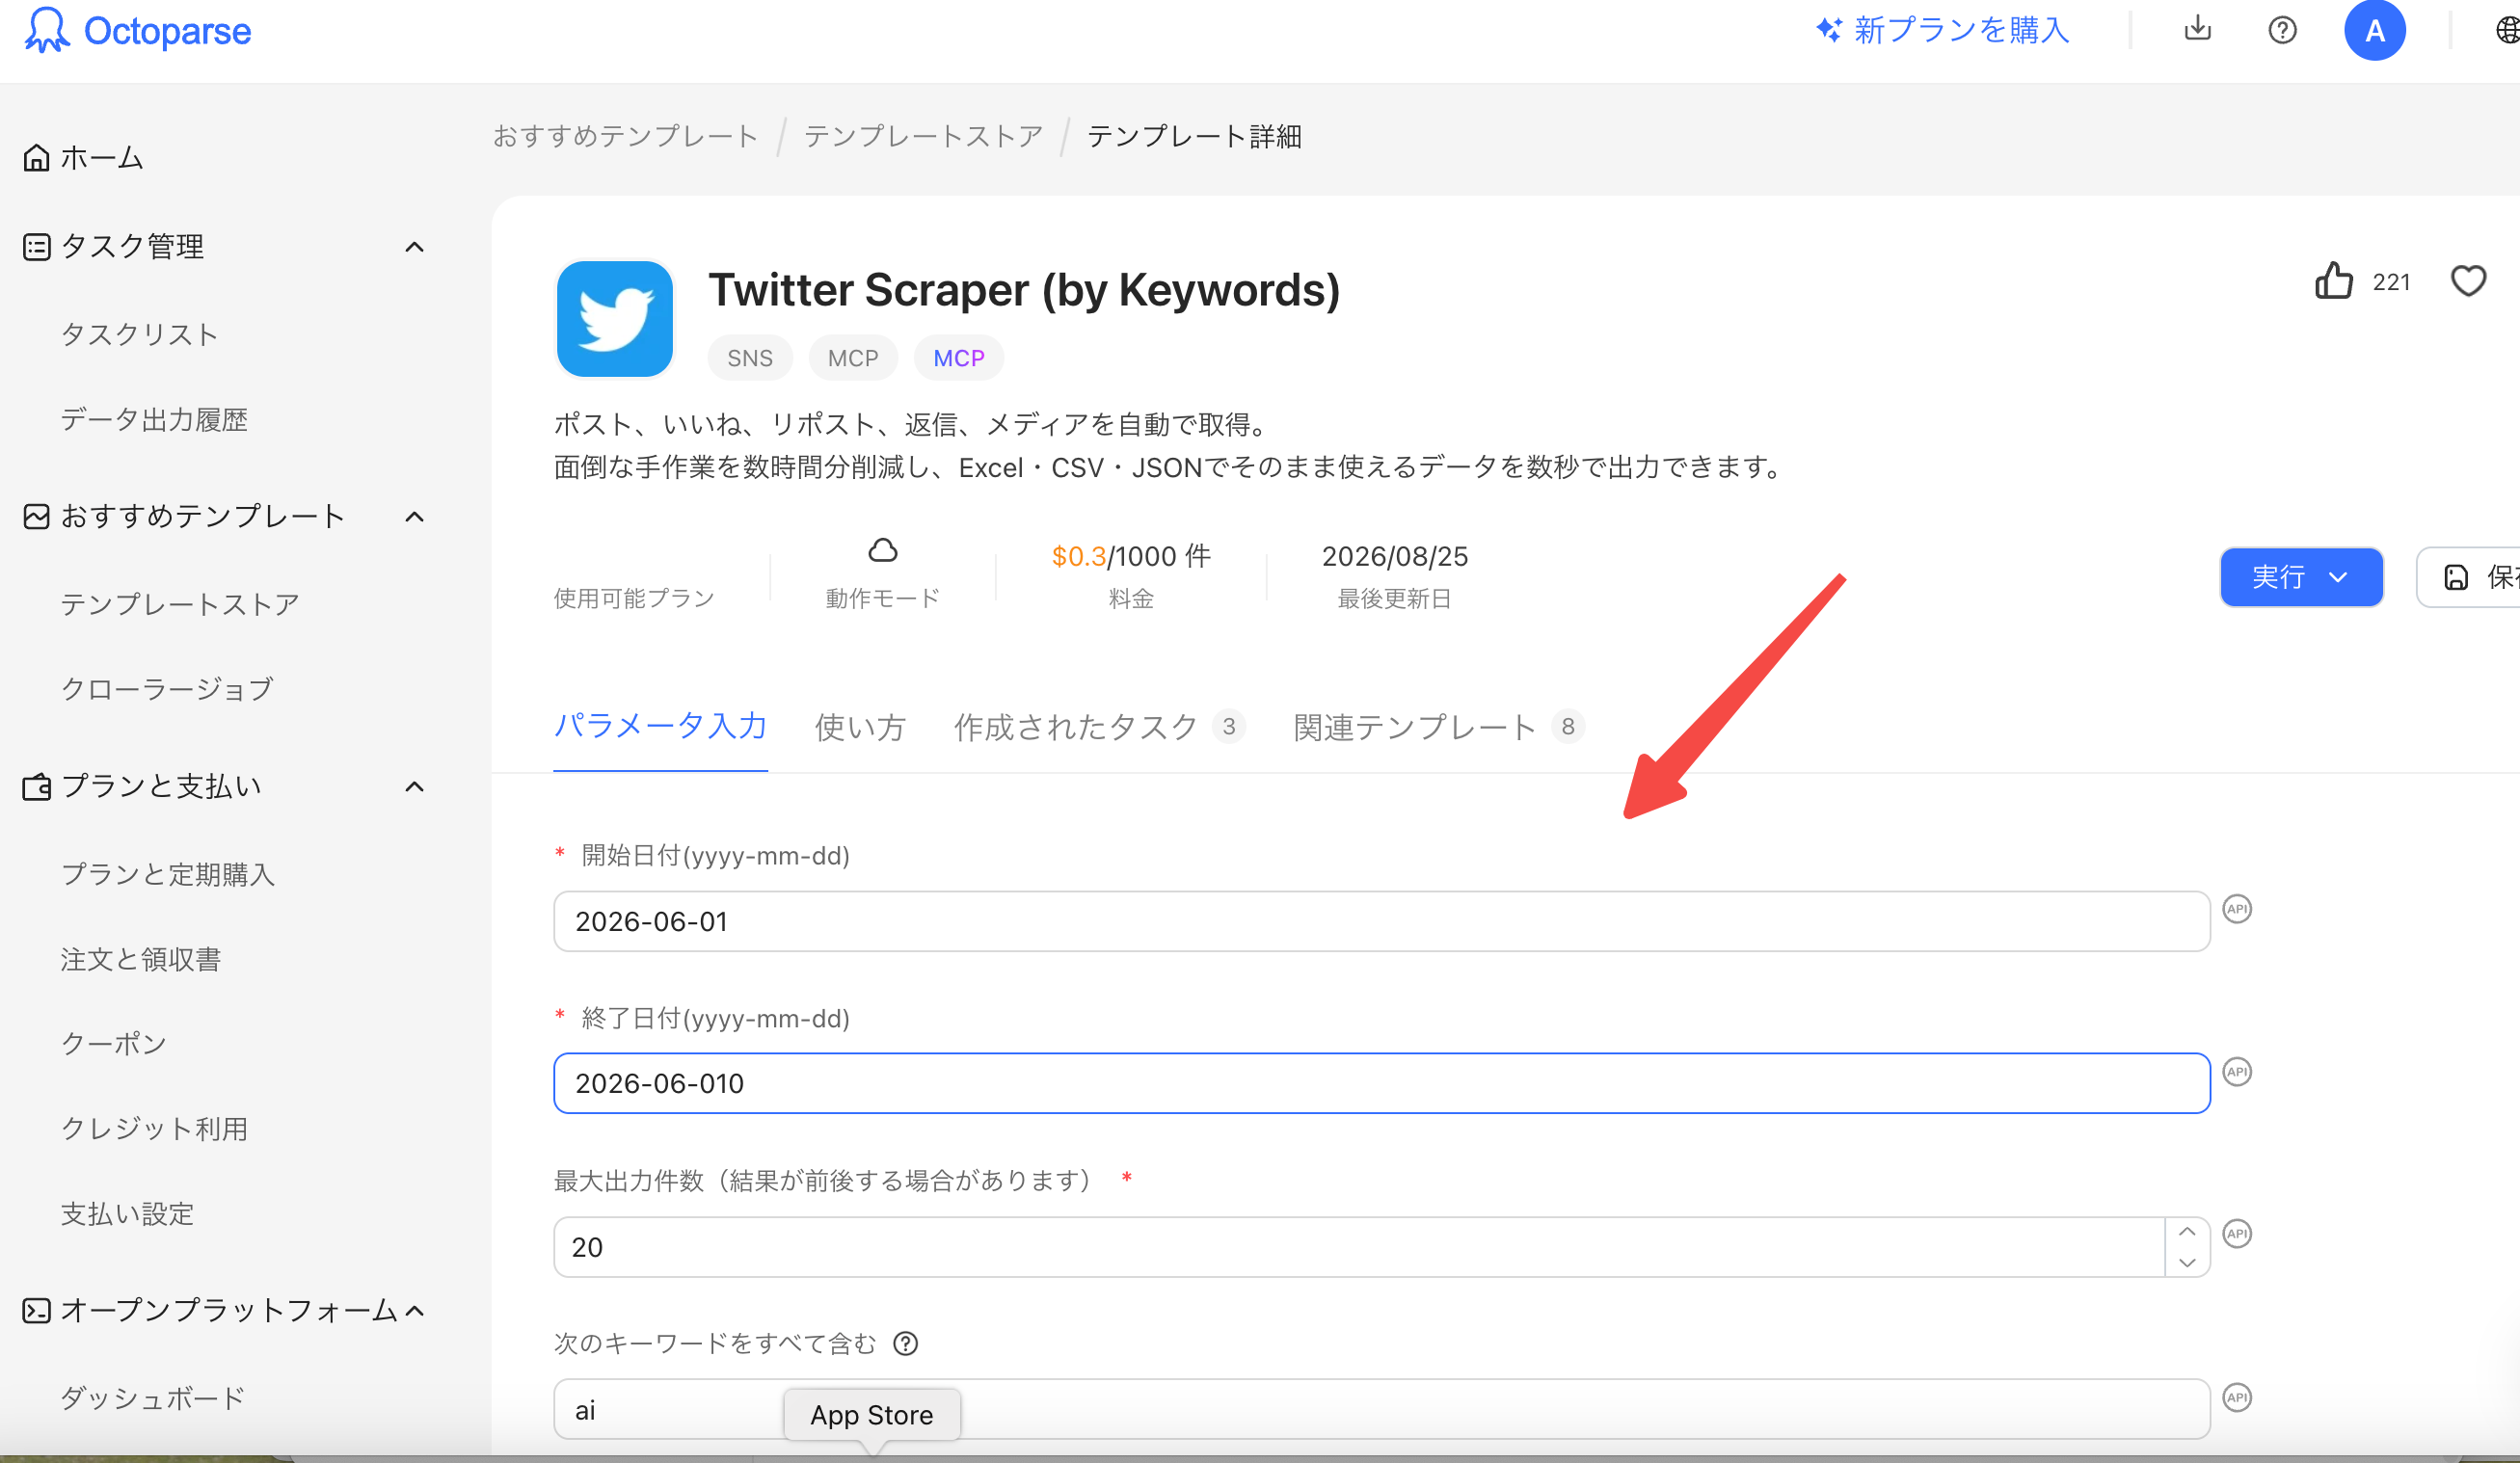
Task: Decrease max output count with down arrow
Action: point(2187,1262)
